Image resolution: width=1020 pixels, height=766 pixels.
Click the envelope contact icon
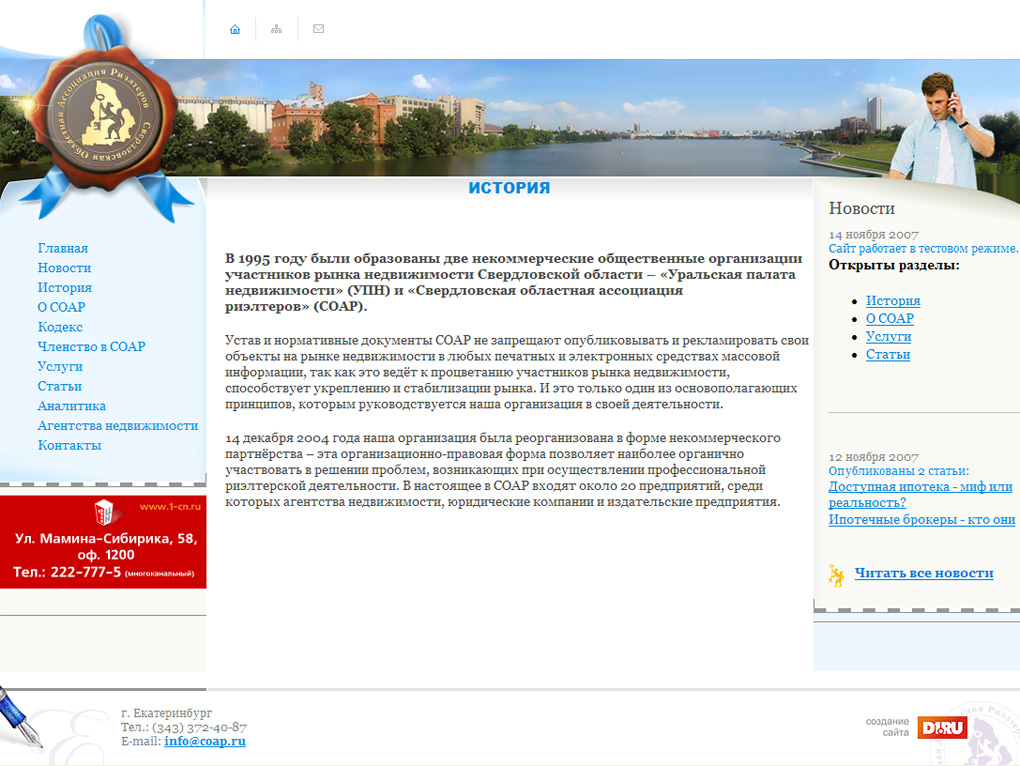click(319, 29)
